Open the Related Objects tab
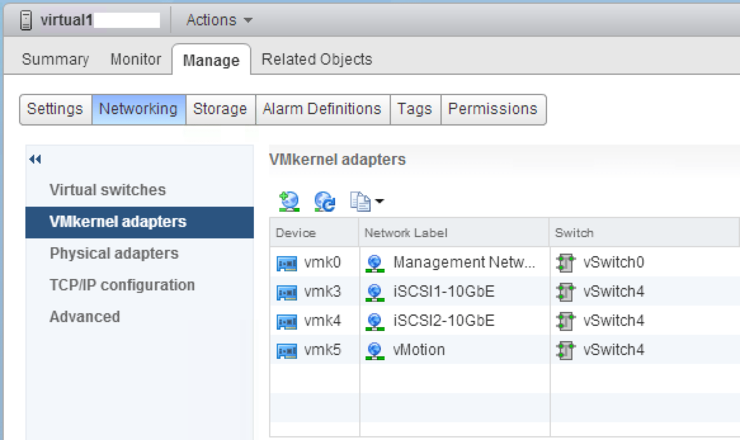 (x=317, y=59)
